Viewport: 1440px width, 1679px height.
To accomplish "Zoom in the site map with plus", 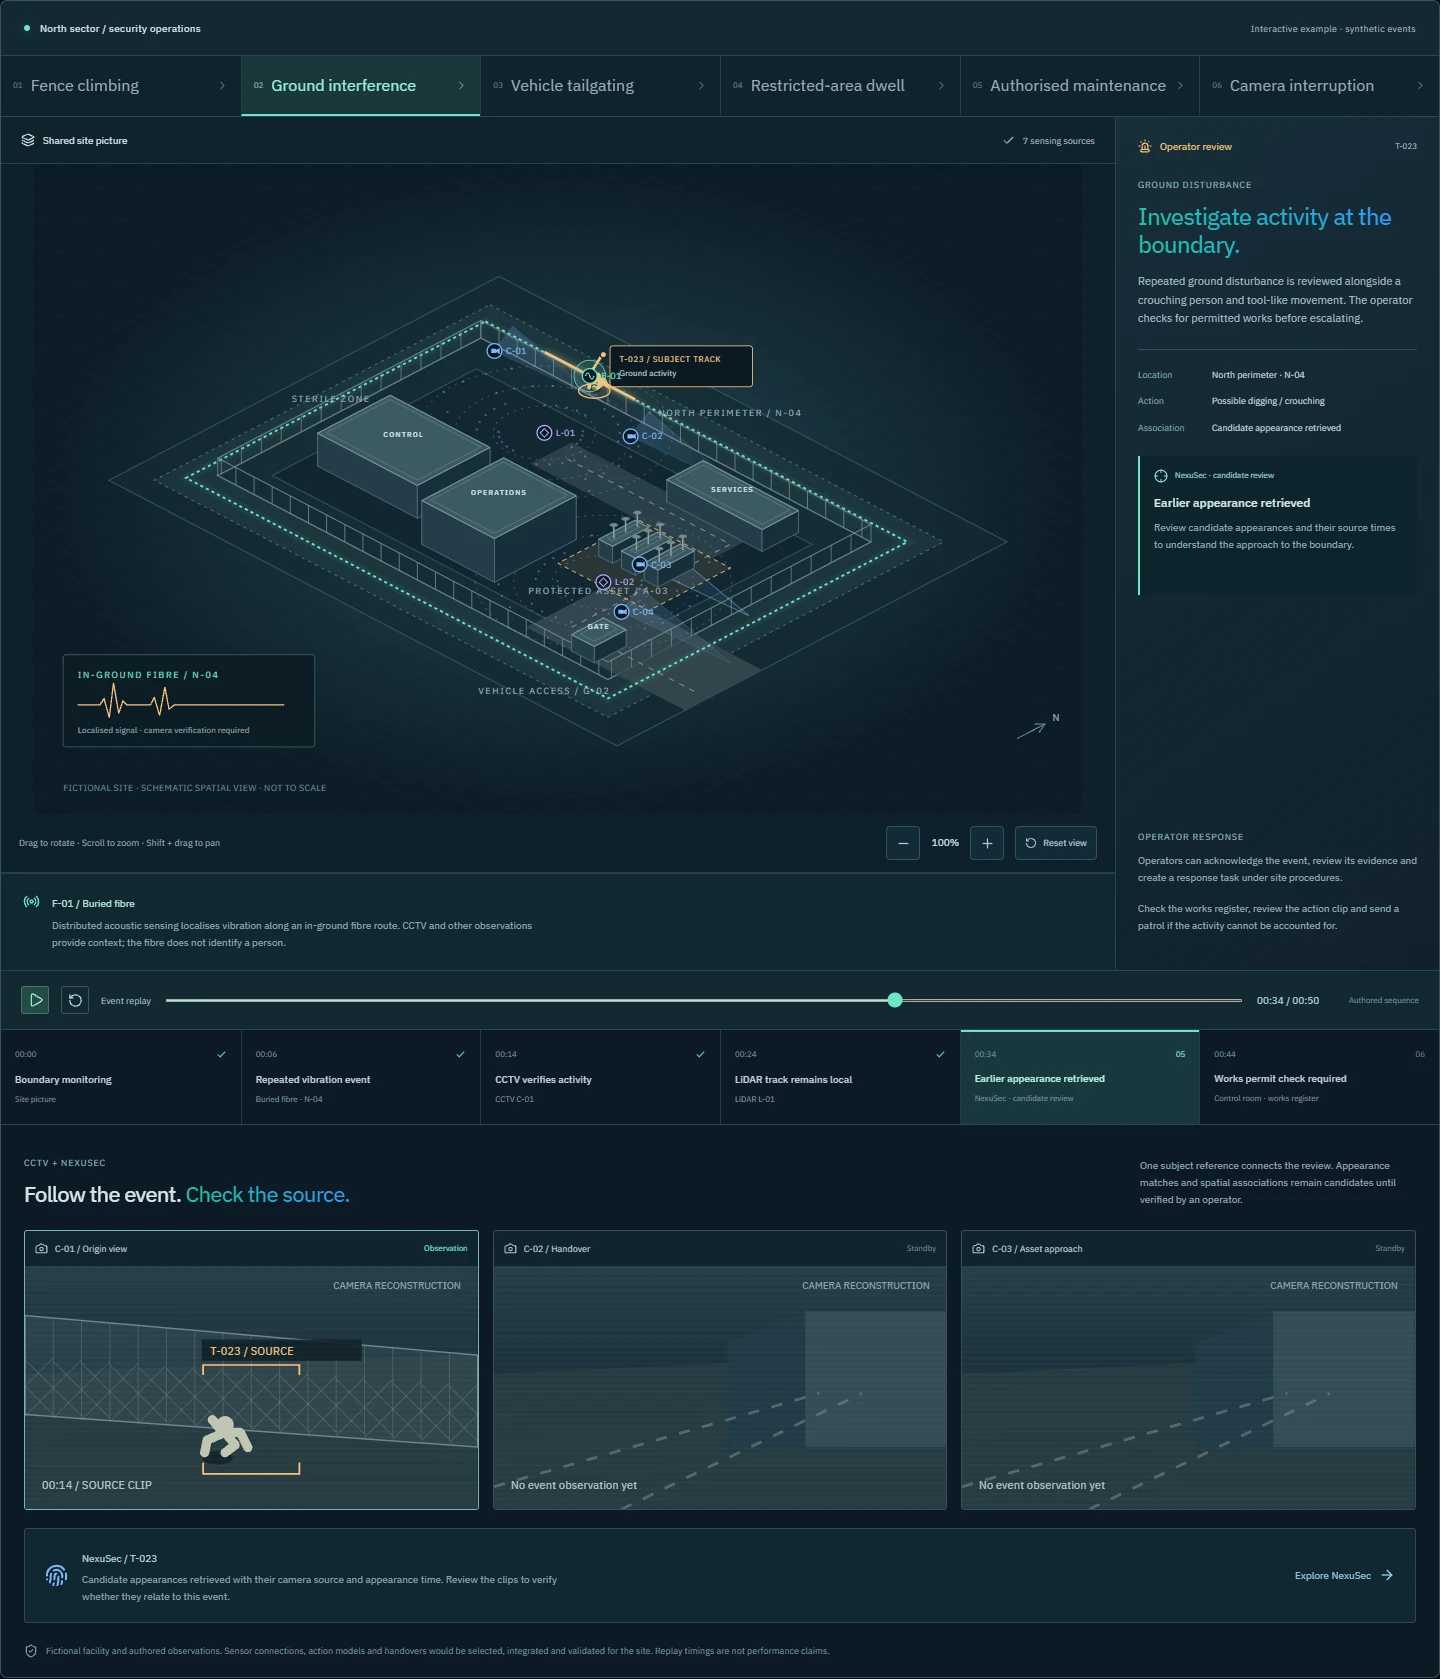I will click(987, 843).
